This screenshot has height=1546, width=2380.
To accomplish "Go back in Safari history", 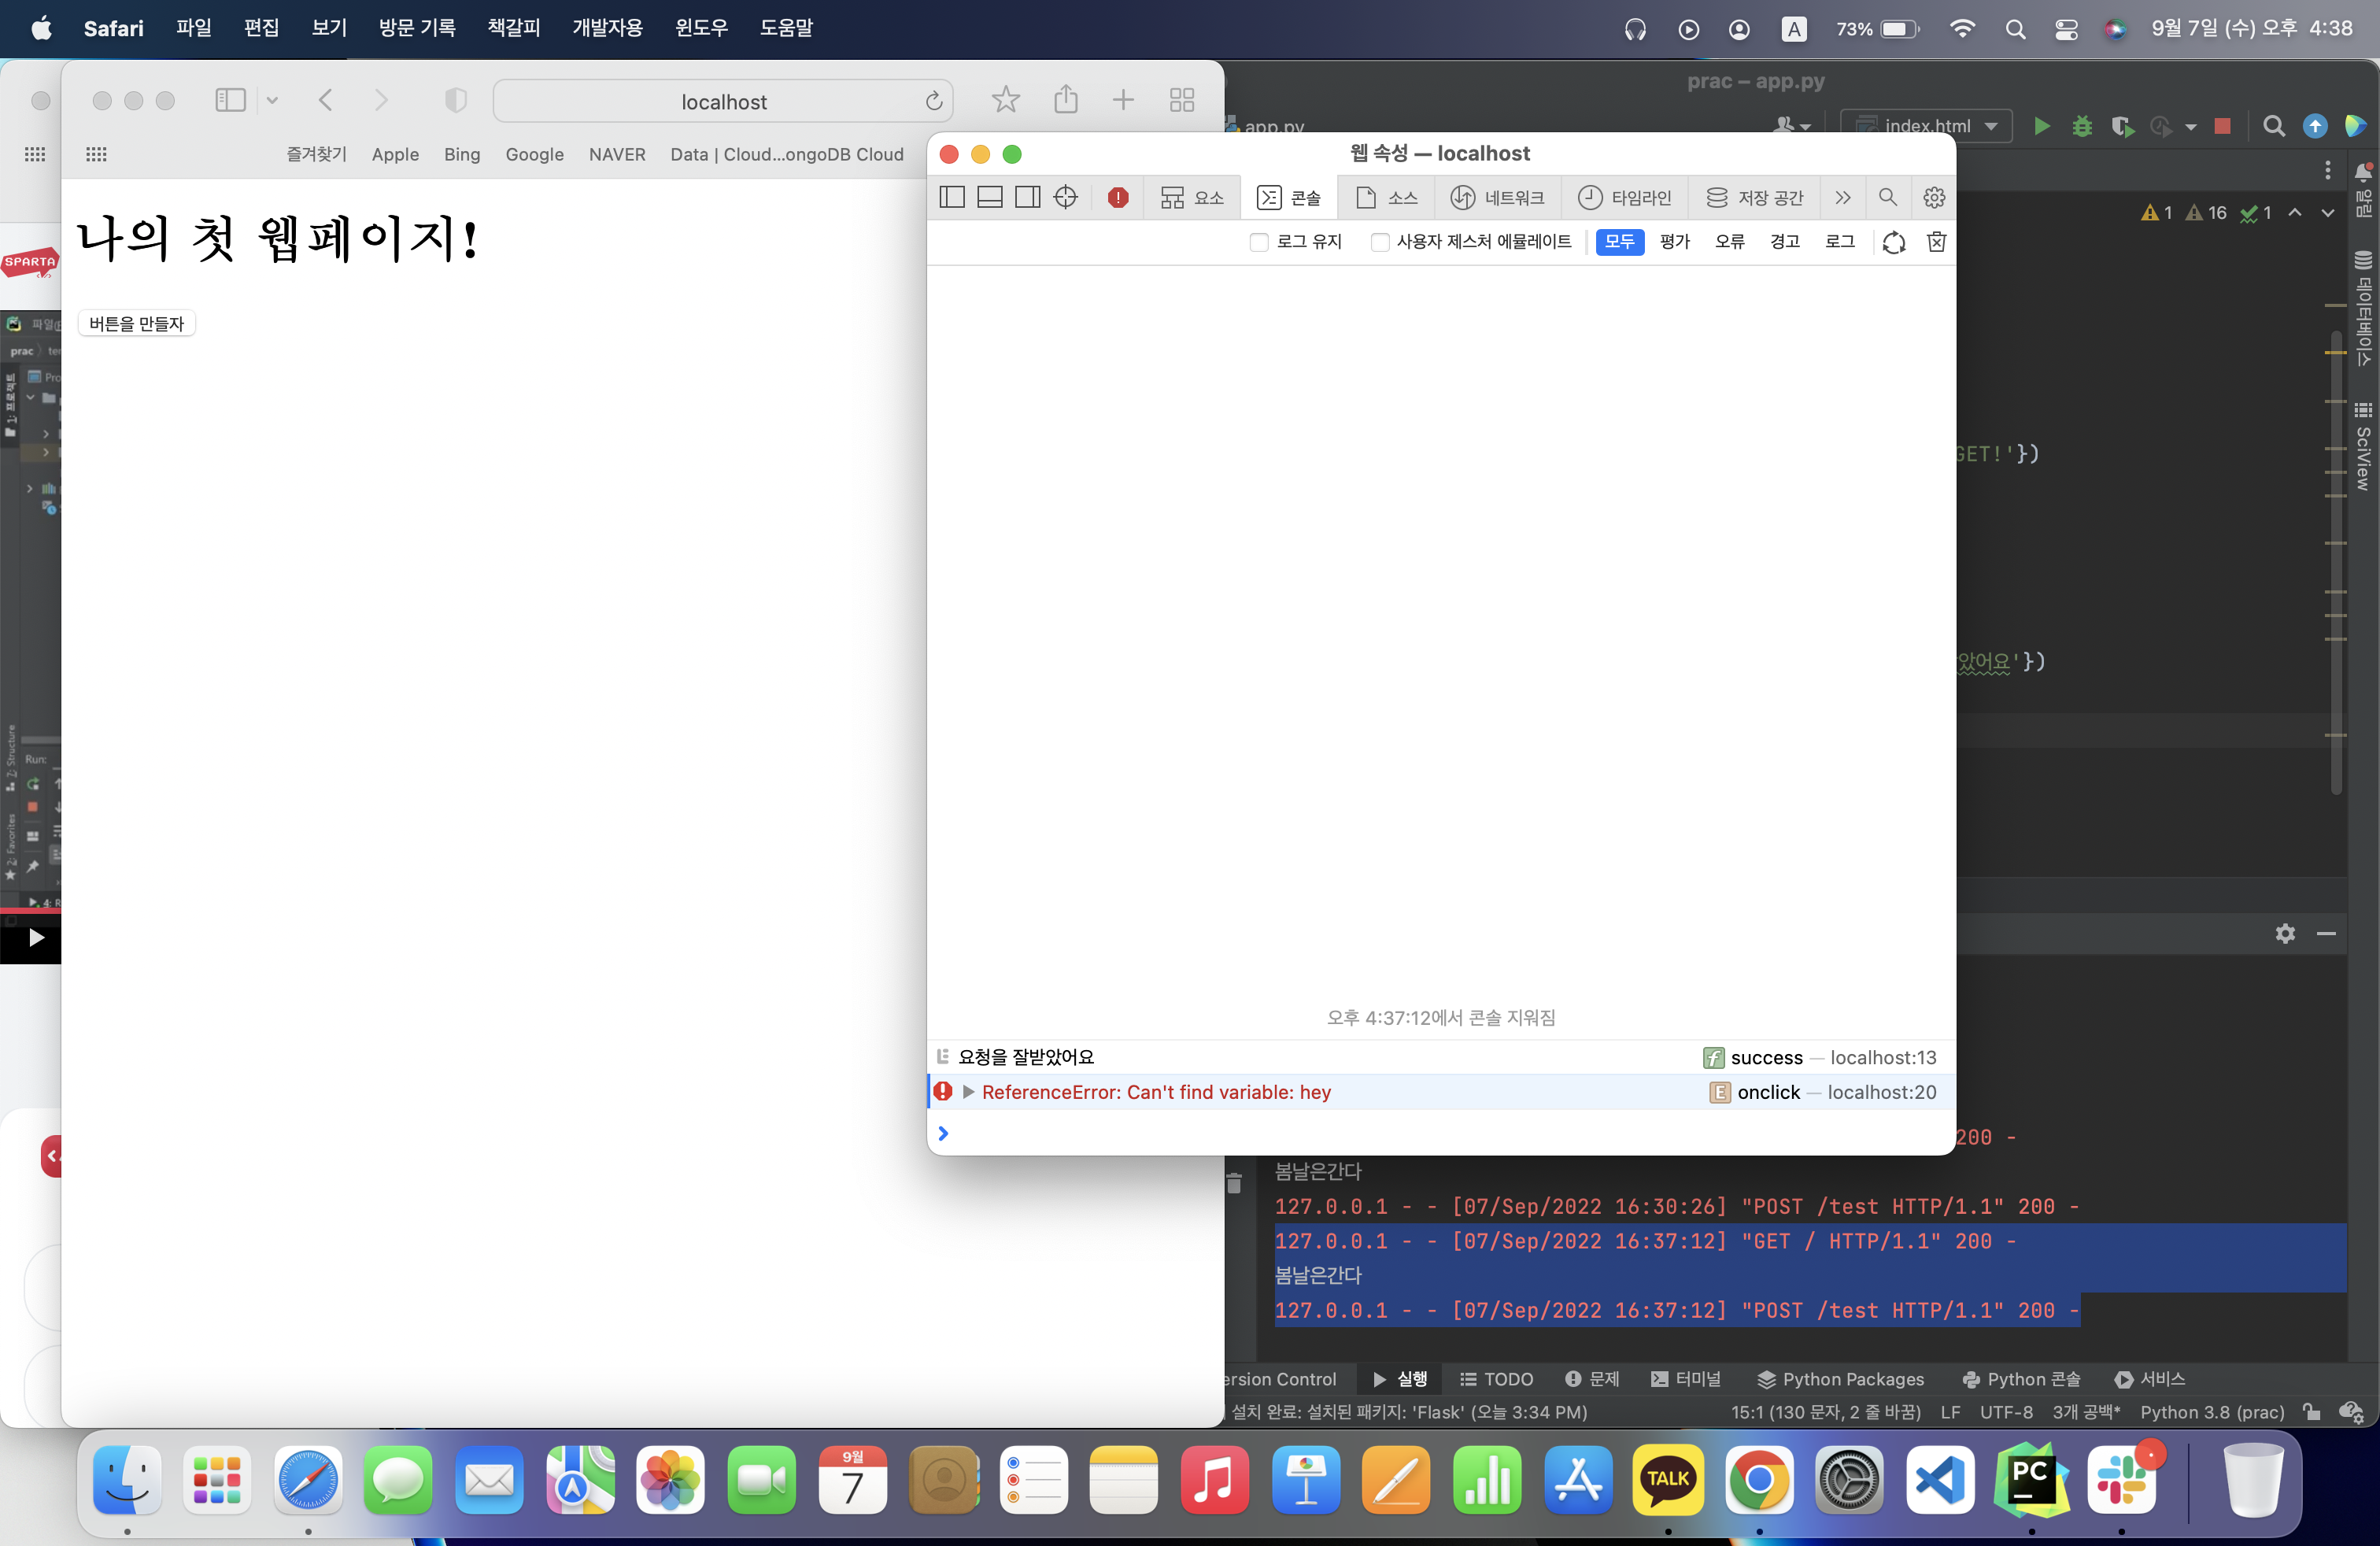I will click(x=325, y=100).
